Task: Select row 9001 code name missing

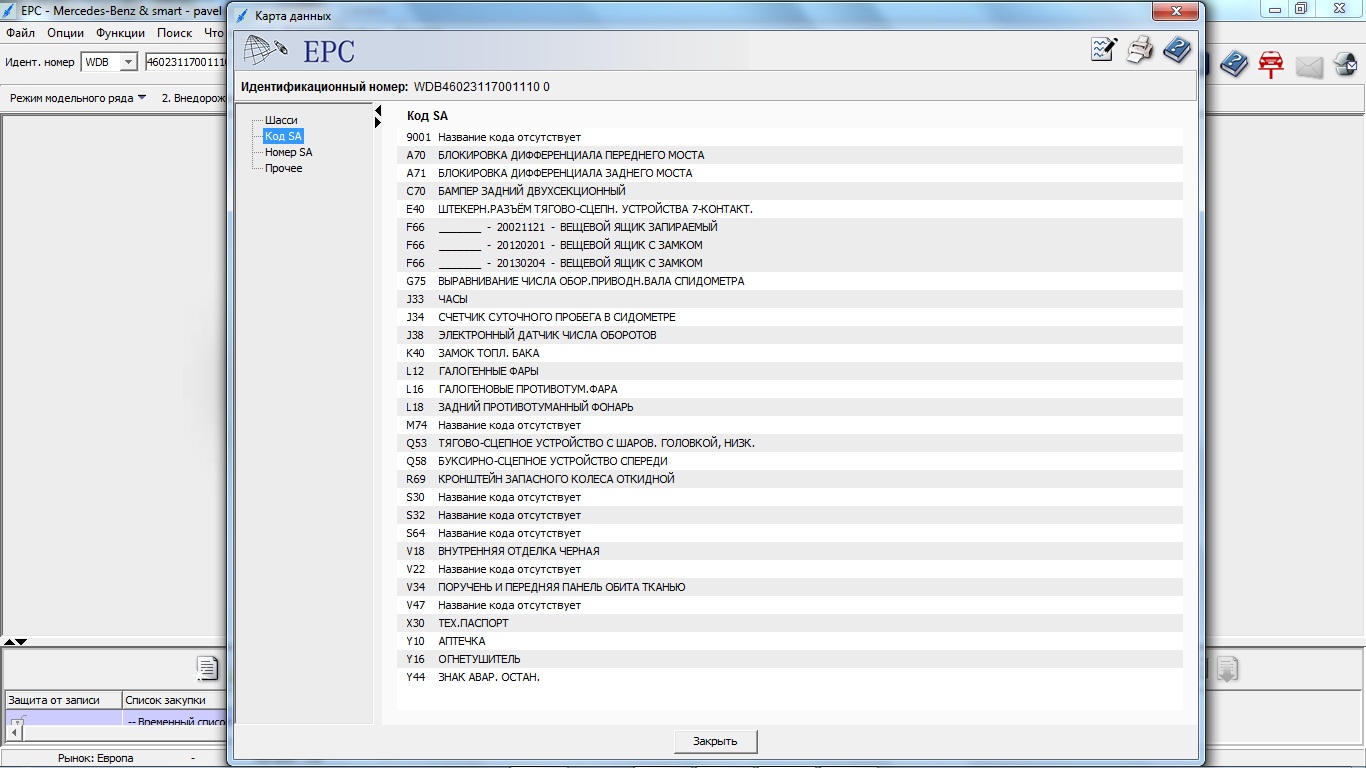Action: [790, 137]
